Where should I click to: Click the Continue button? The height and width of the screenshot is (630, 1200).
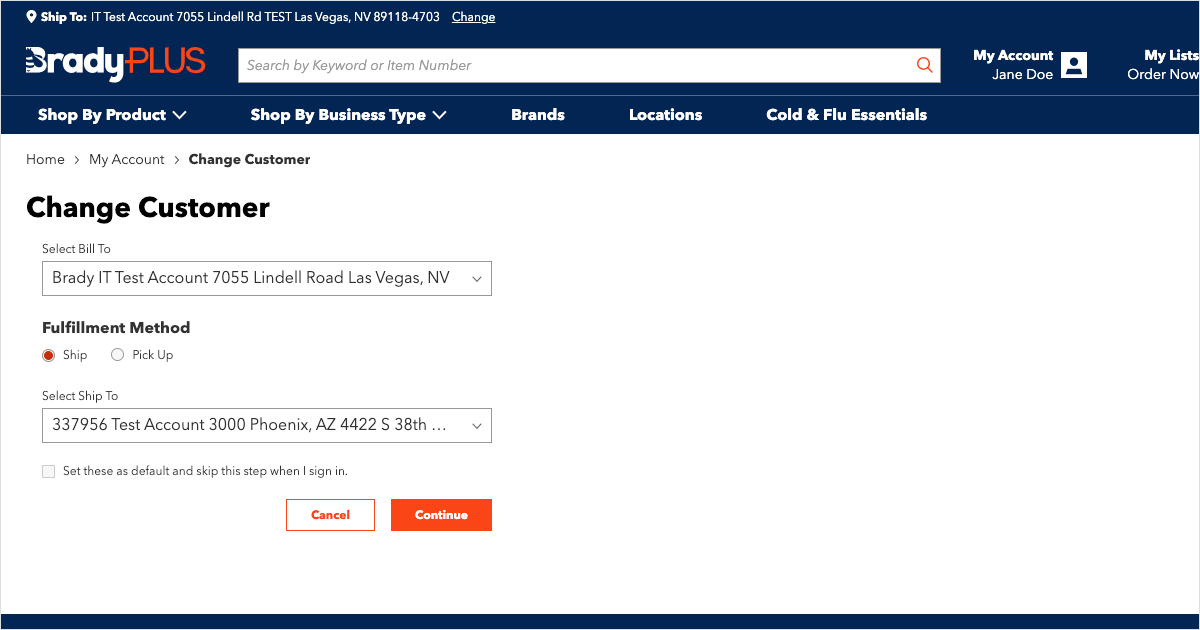pyautogui.click(x=441, y=515)
